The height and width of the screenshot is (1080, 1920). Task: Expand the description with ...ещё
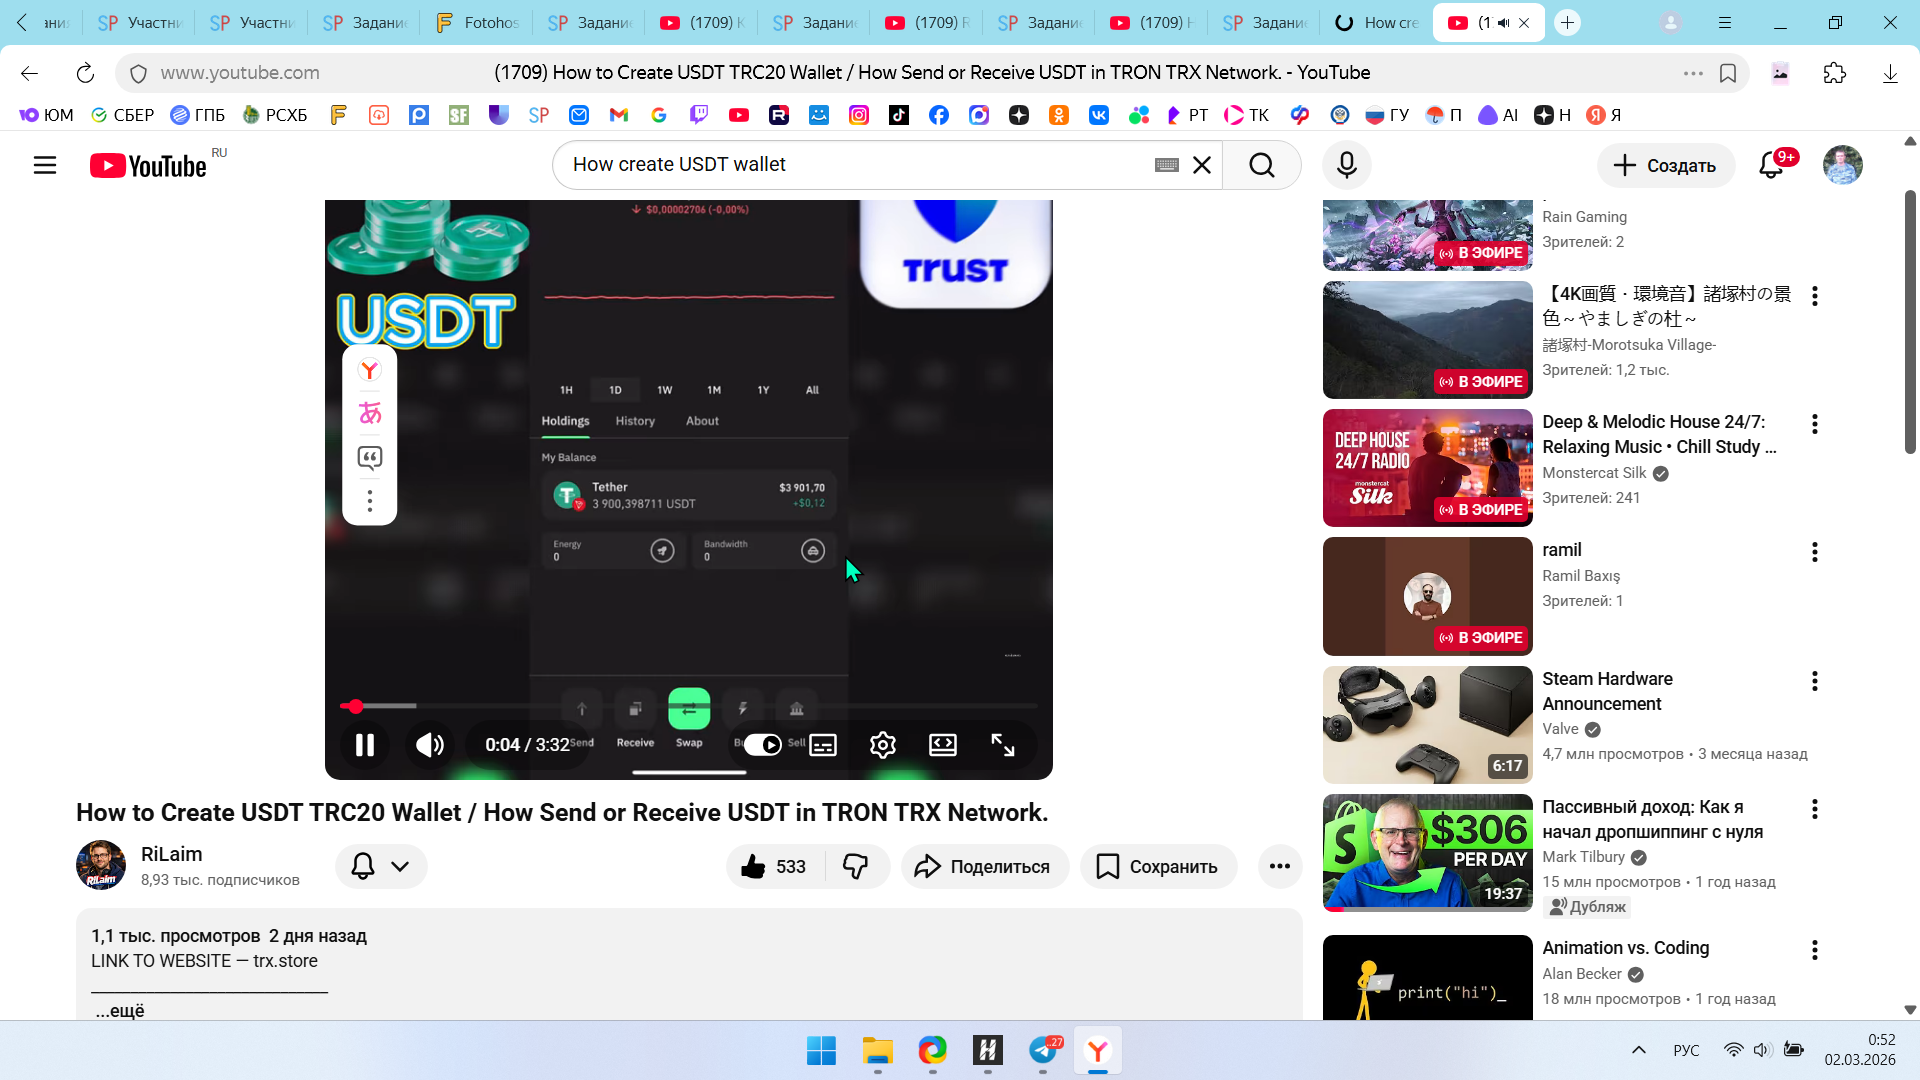(x=121, y=1010)
